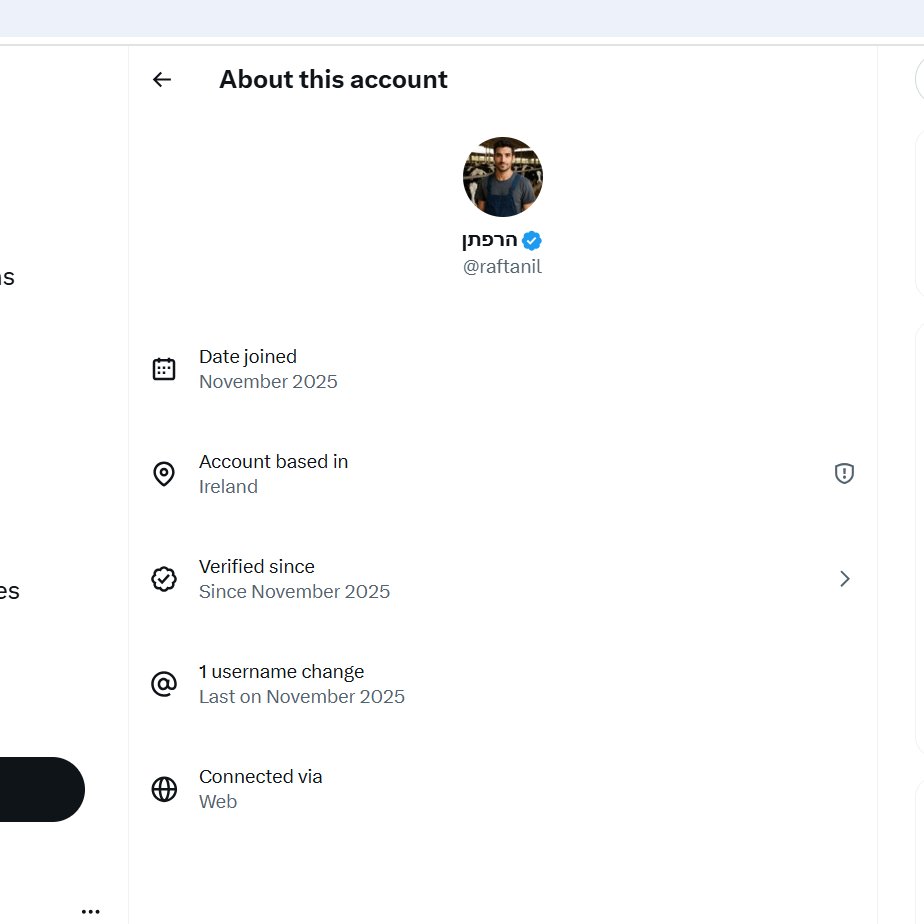Click the Account based in label

click(x=273, y=461)
